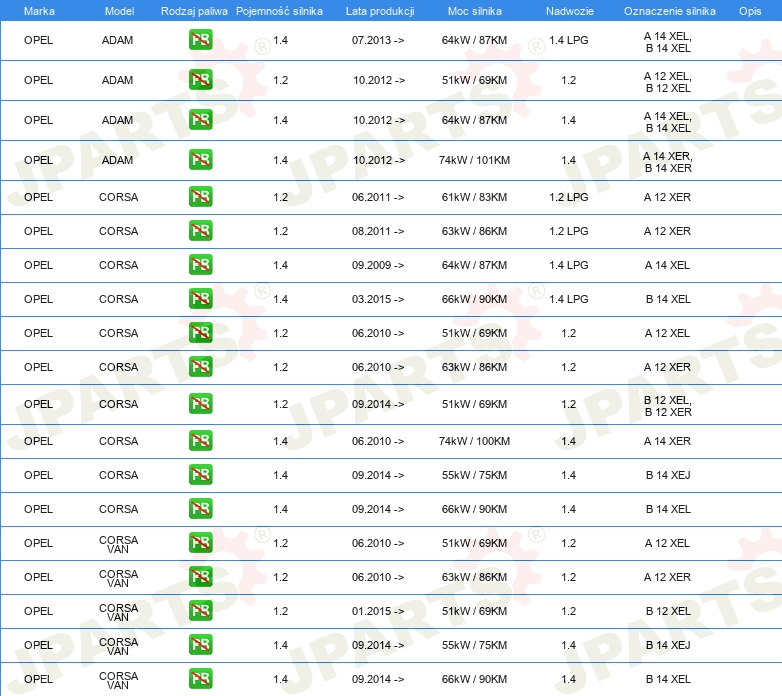
Task: Click the fuel icon in the CORSA 08.2011 row
Action: [x=200, y=230]
